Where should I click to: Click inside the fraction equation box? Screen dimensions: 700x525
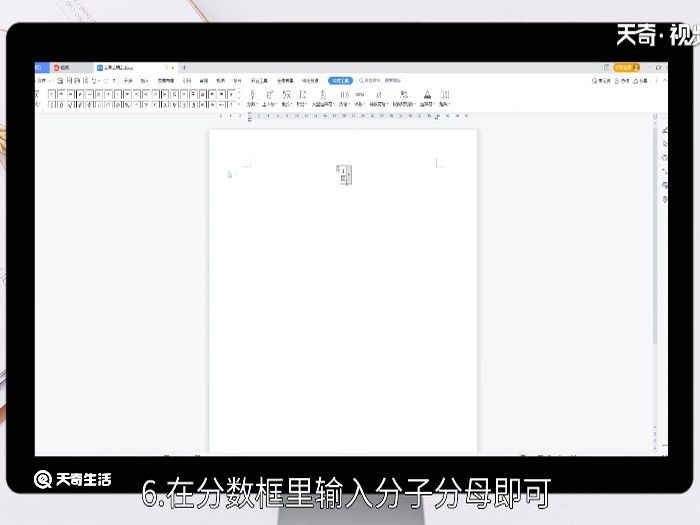pyautogui.click(x=344, y=175)
